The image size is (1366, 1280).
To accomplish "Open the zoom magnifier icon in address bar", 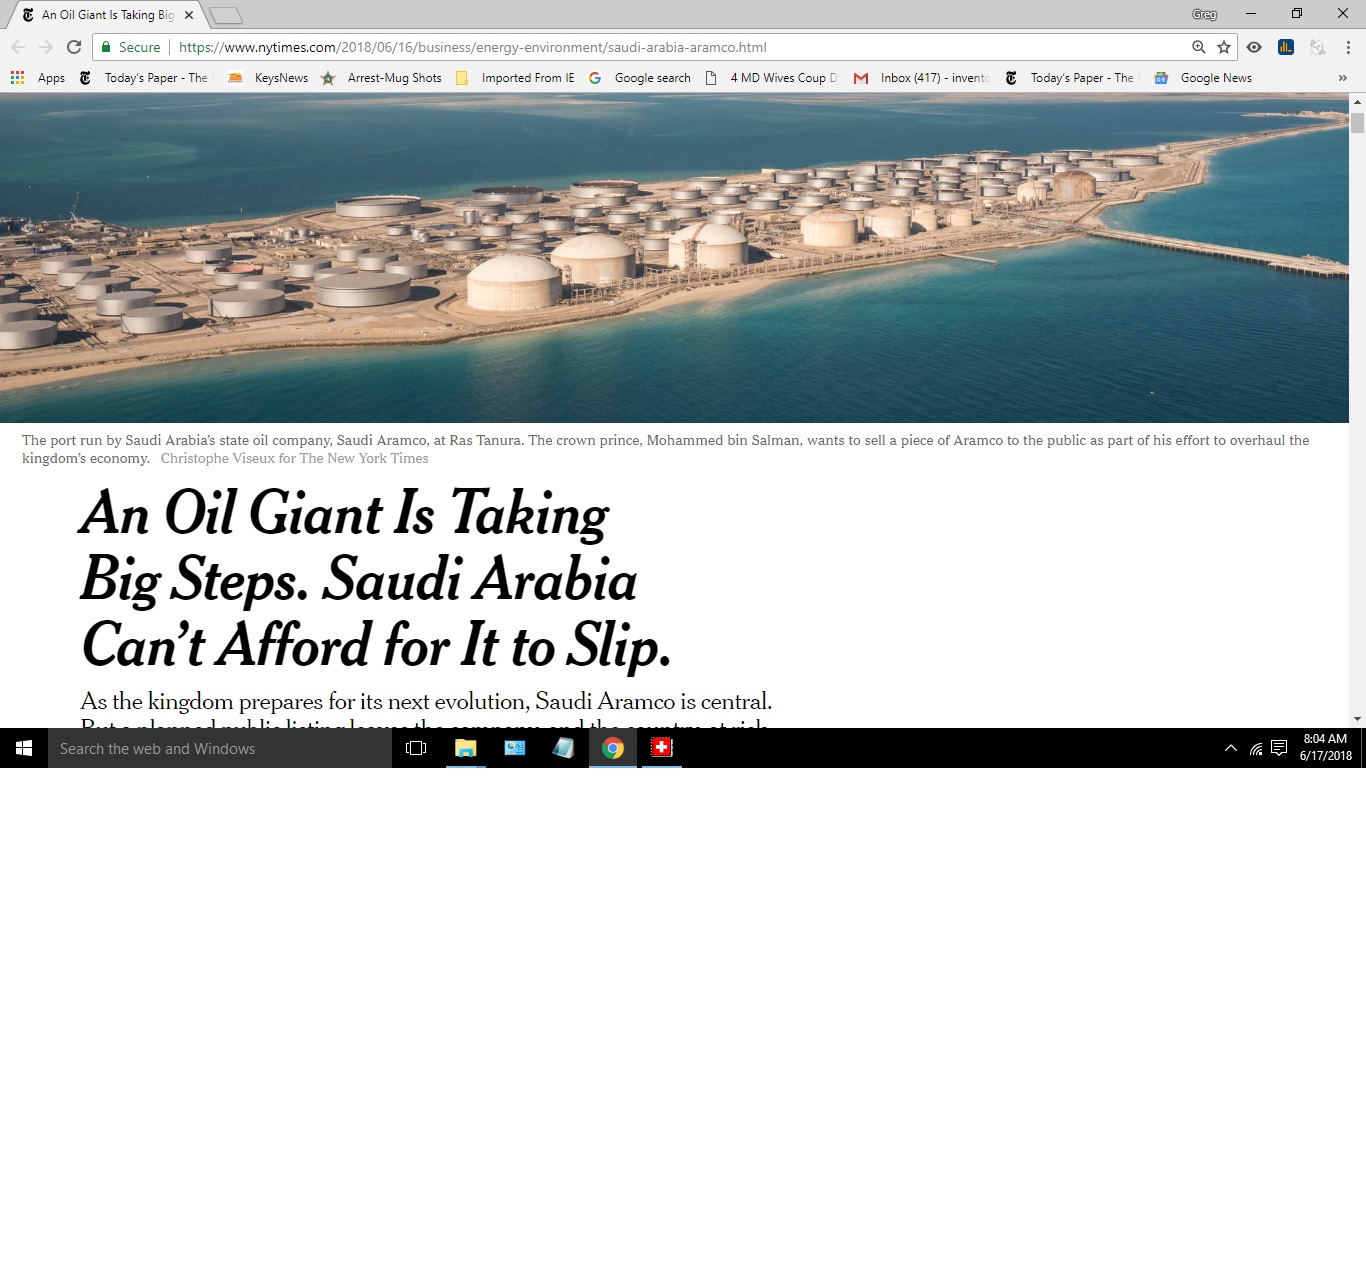I will tap(1198, 47).
